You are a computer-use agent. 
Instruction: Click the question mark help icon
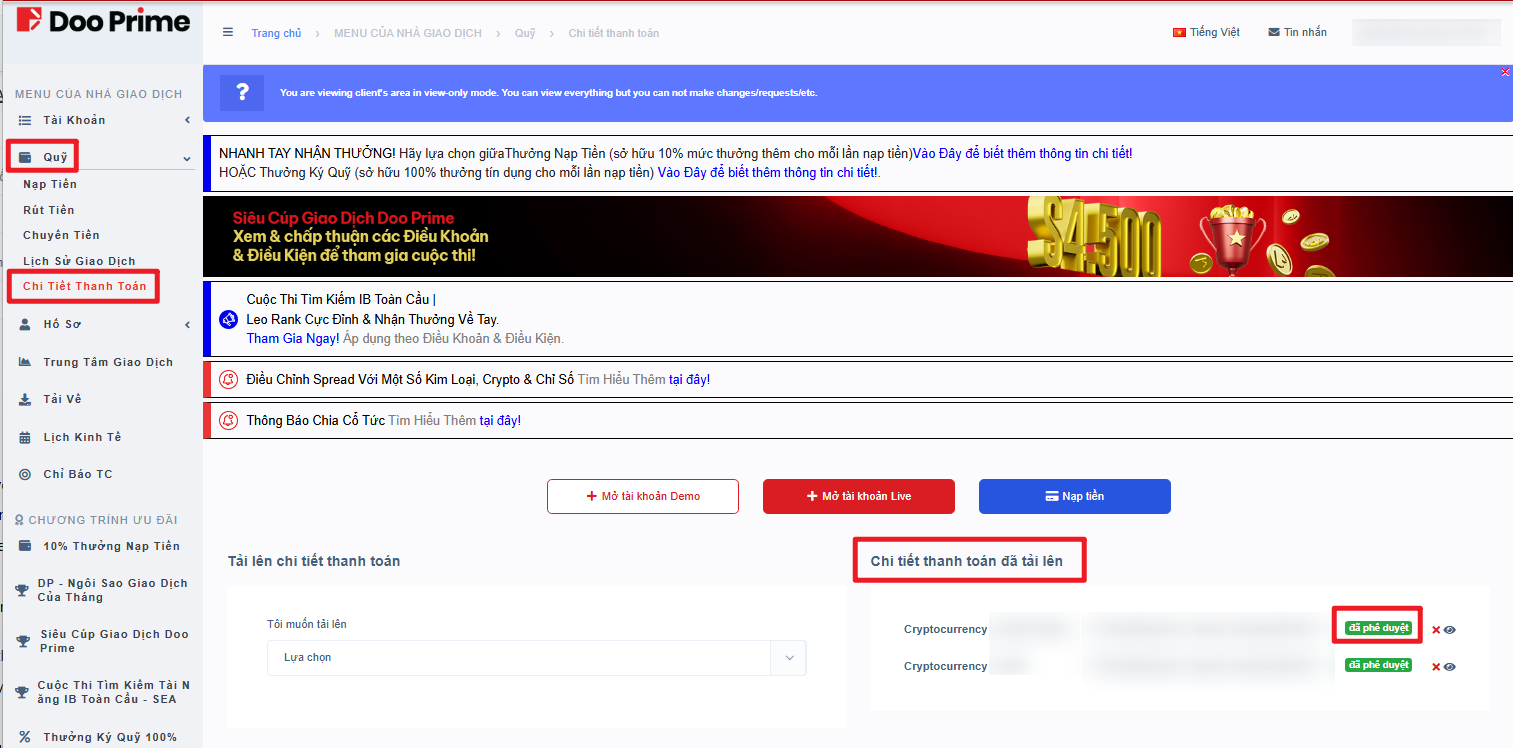pos(242,93)
